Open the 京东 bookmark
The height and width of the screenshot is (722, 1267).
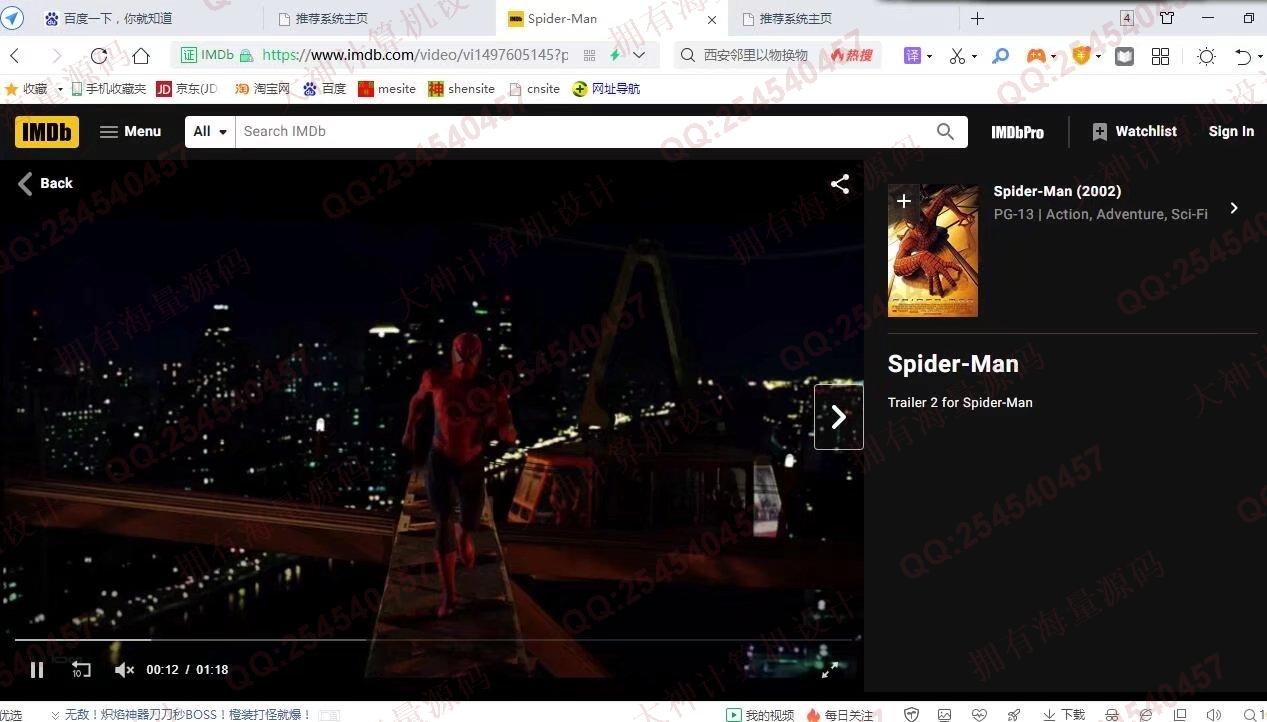tap(187, 89)
